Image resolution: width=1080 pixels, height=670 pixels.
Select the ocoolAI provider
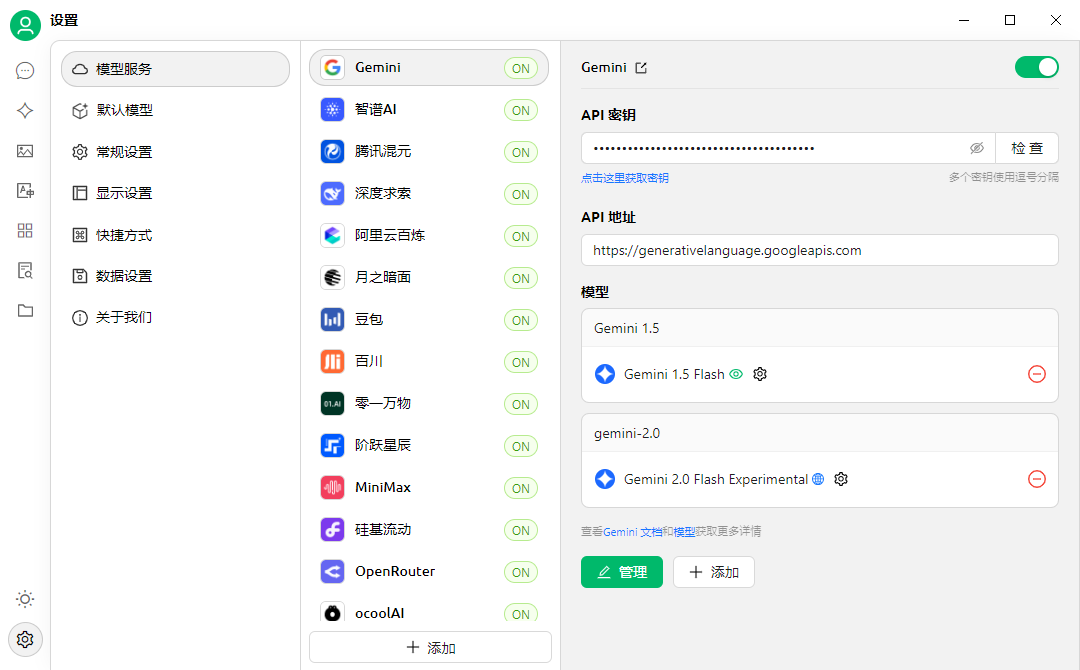(428, 611)
